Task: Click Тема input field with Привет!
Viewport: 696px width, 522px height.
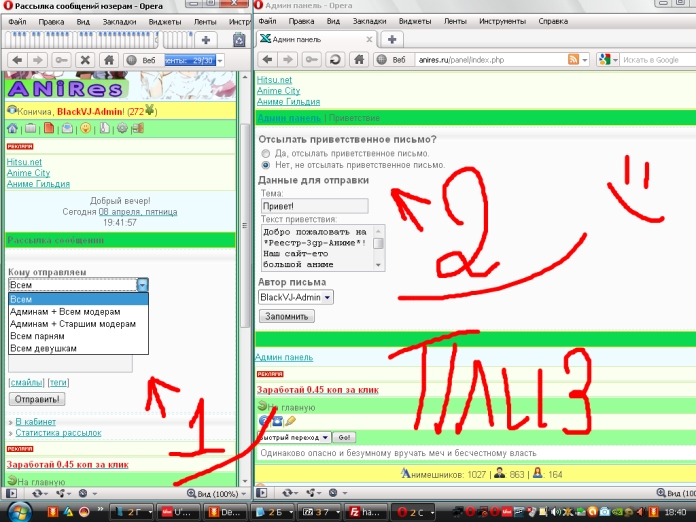Action: point(315,206)
